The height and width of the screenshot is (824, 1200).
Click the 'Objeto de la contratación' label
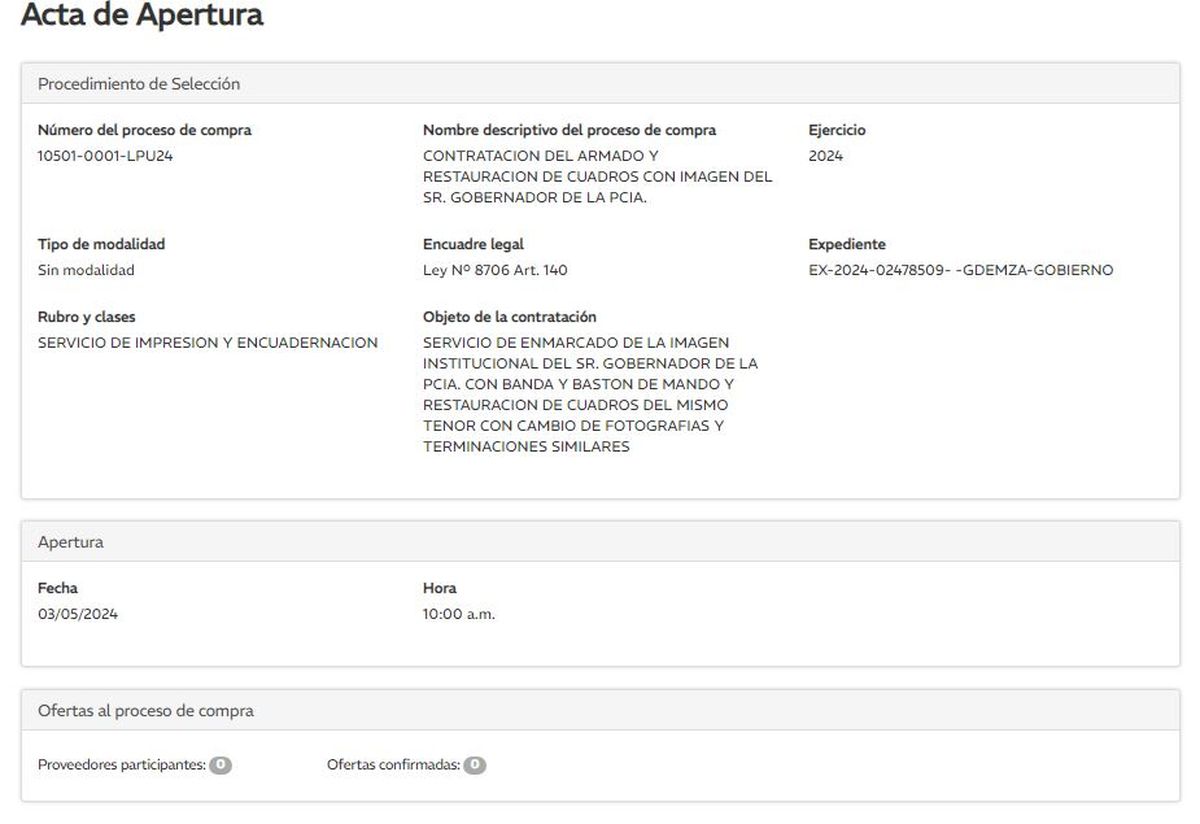(x=510, y=317)
